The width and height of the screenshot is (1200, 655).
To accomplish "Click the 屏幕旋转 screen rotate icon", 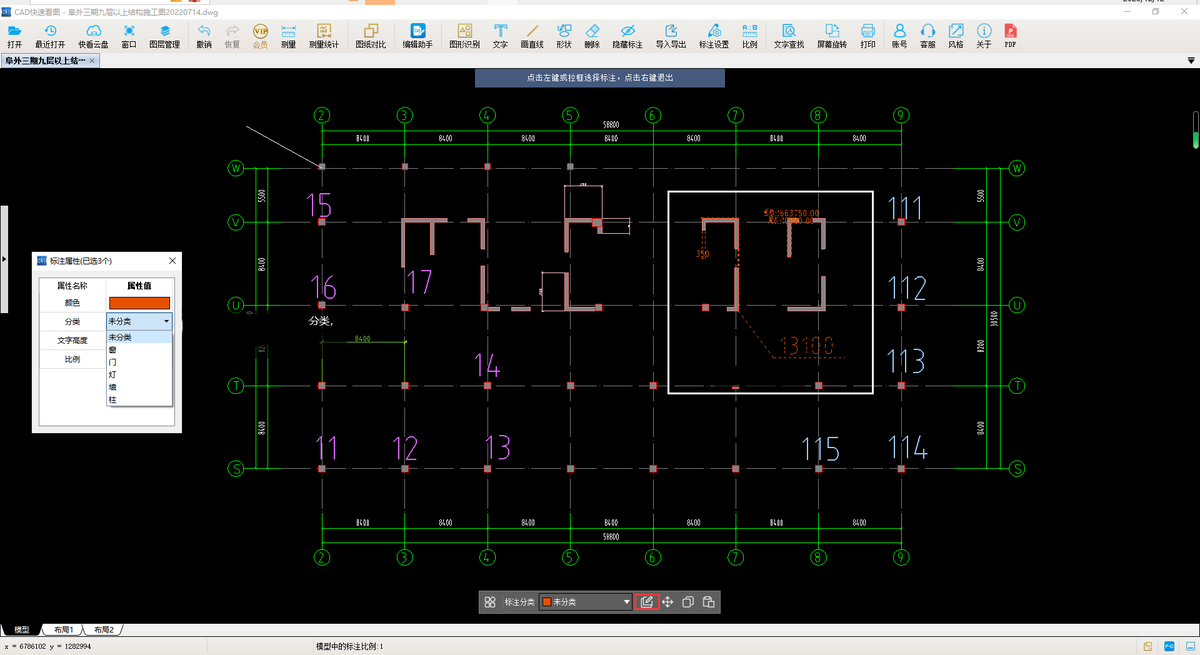I will coord(831,37).
